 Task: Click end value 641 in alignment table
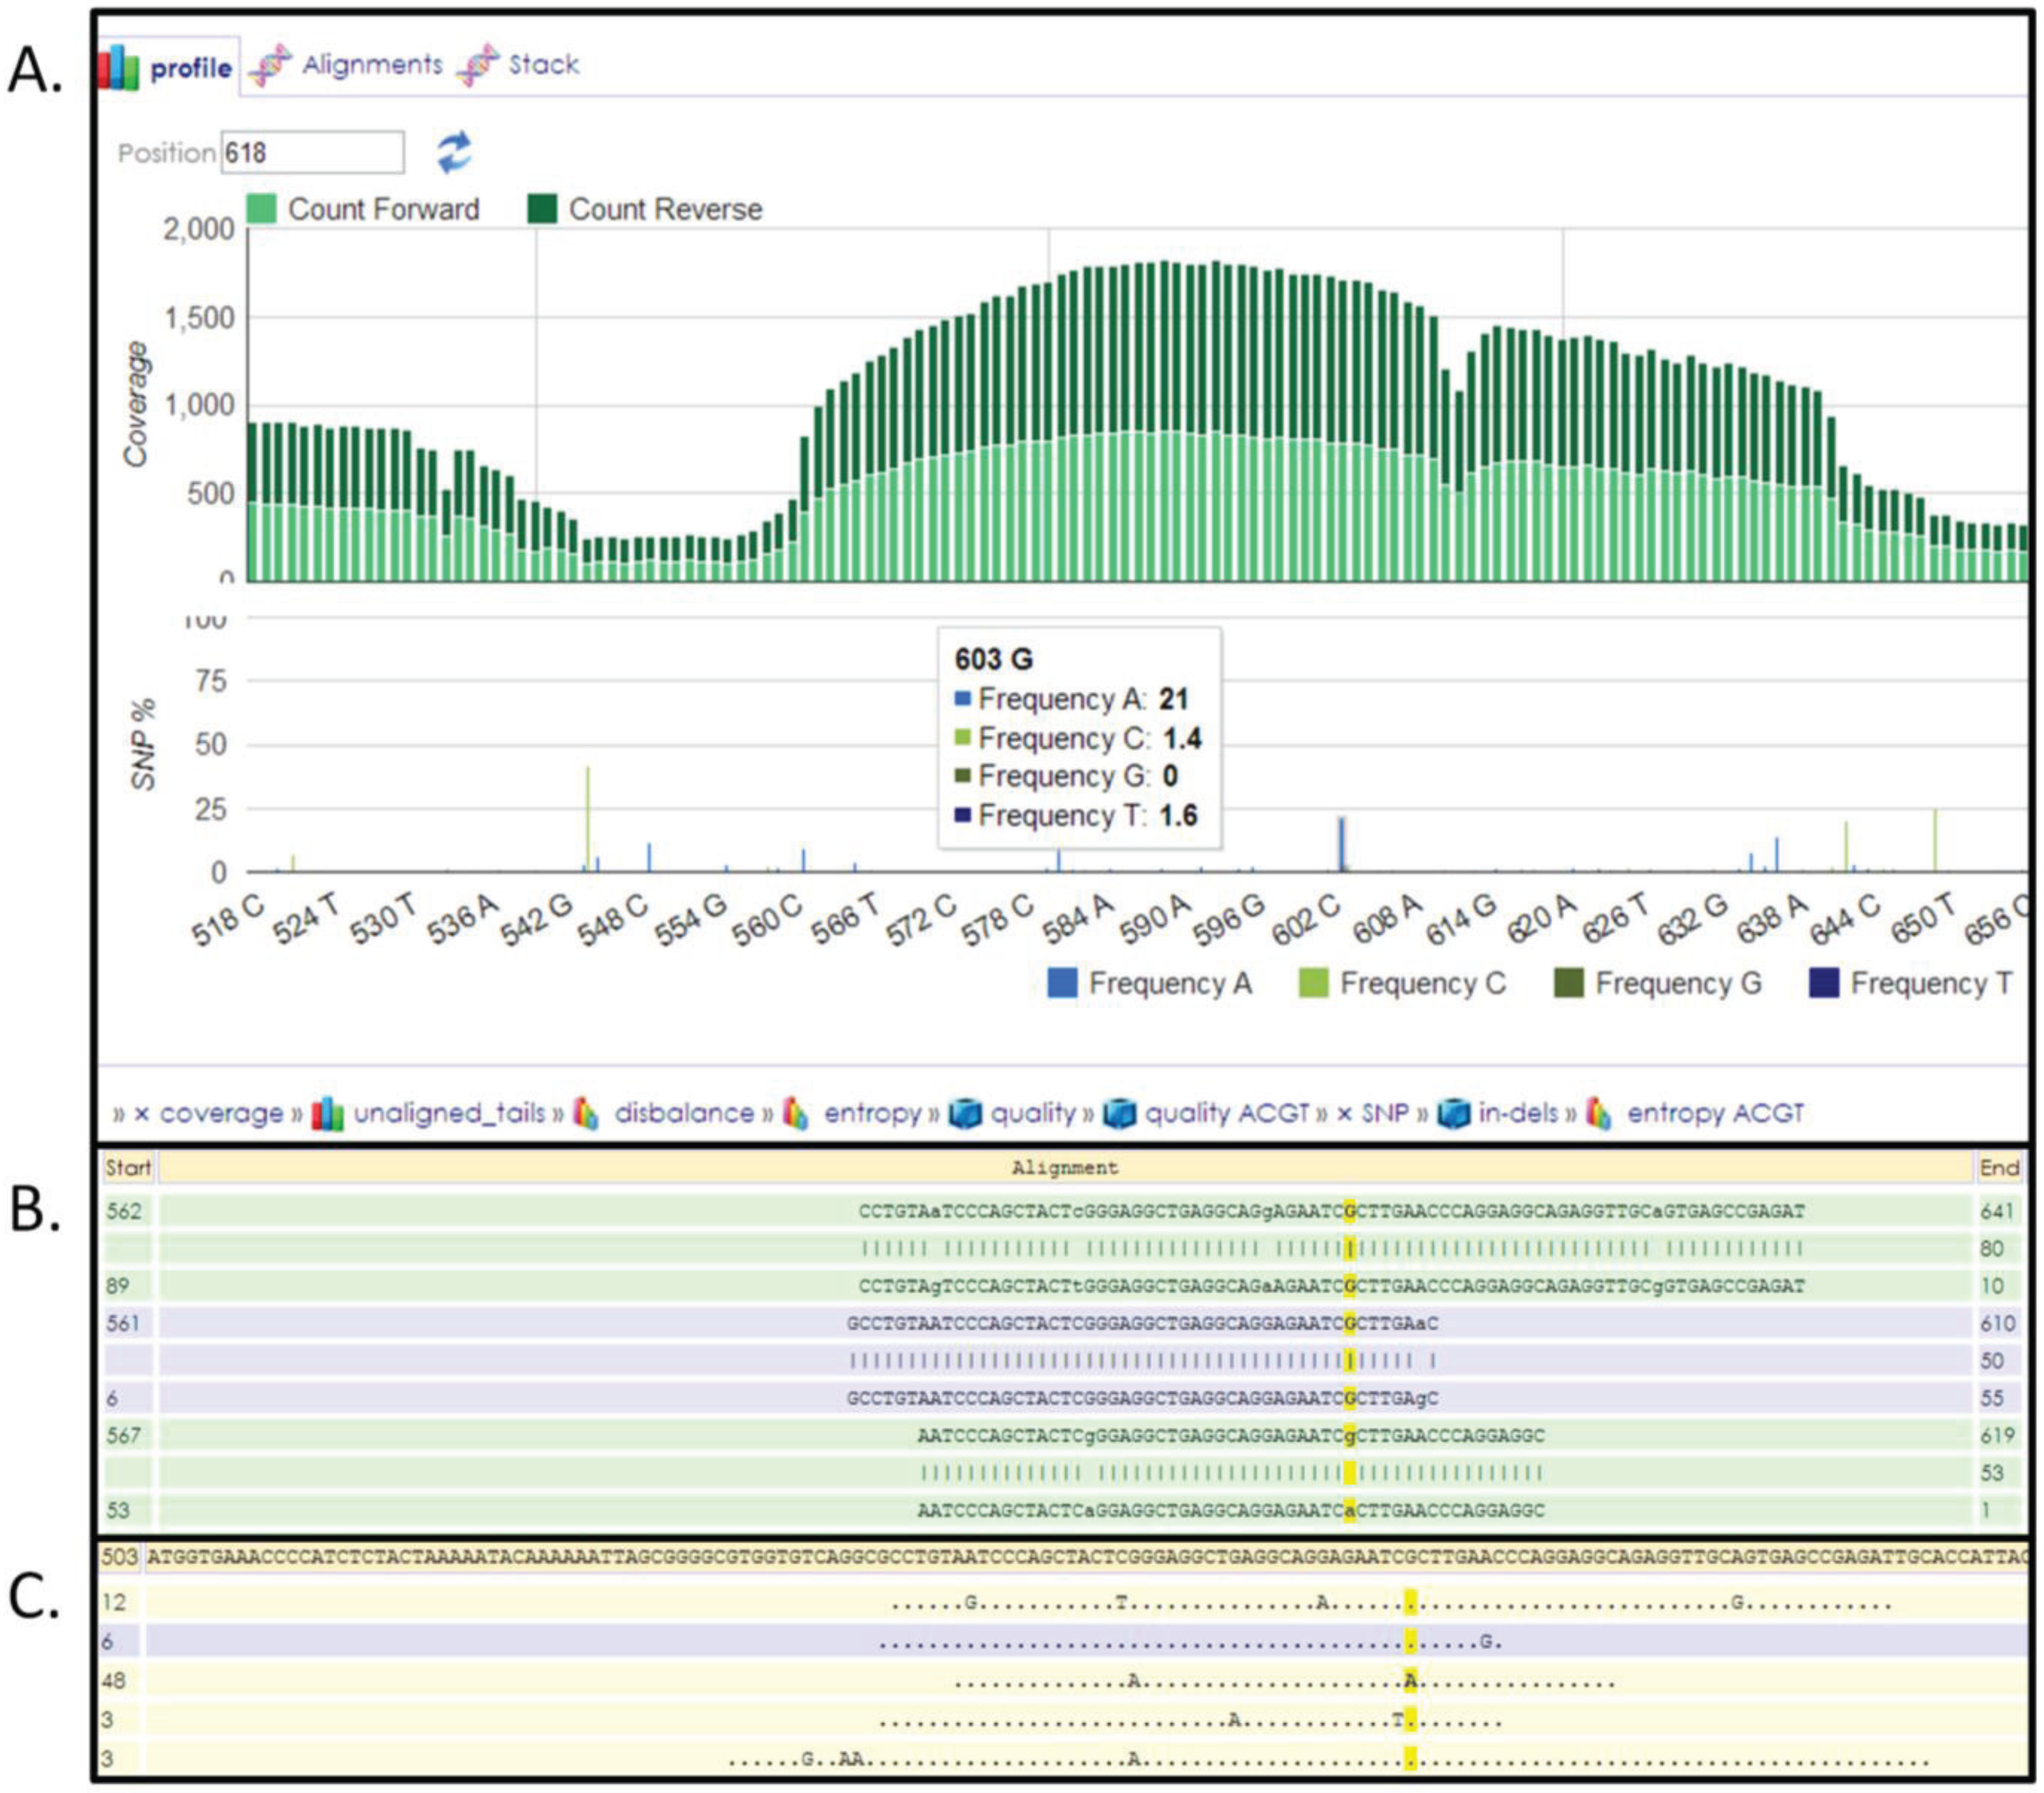(1997, 1211)
